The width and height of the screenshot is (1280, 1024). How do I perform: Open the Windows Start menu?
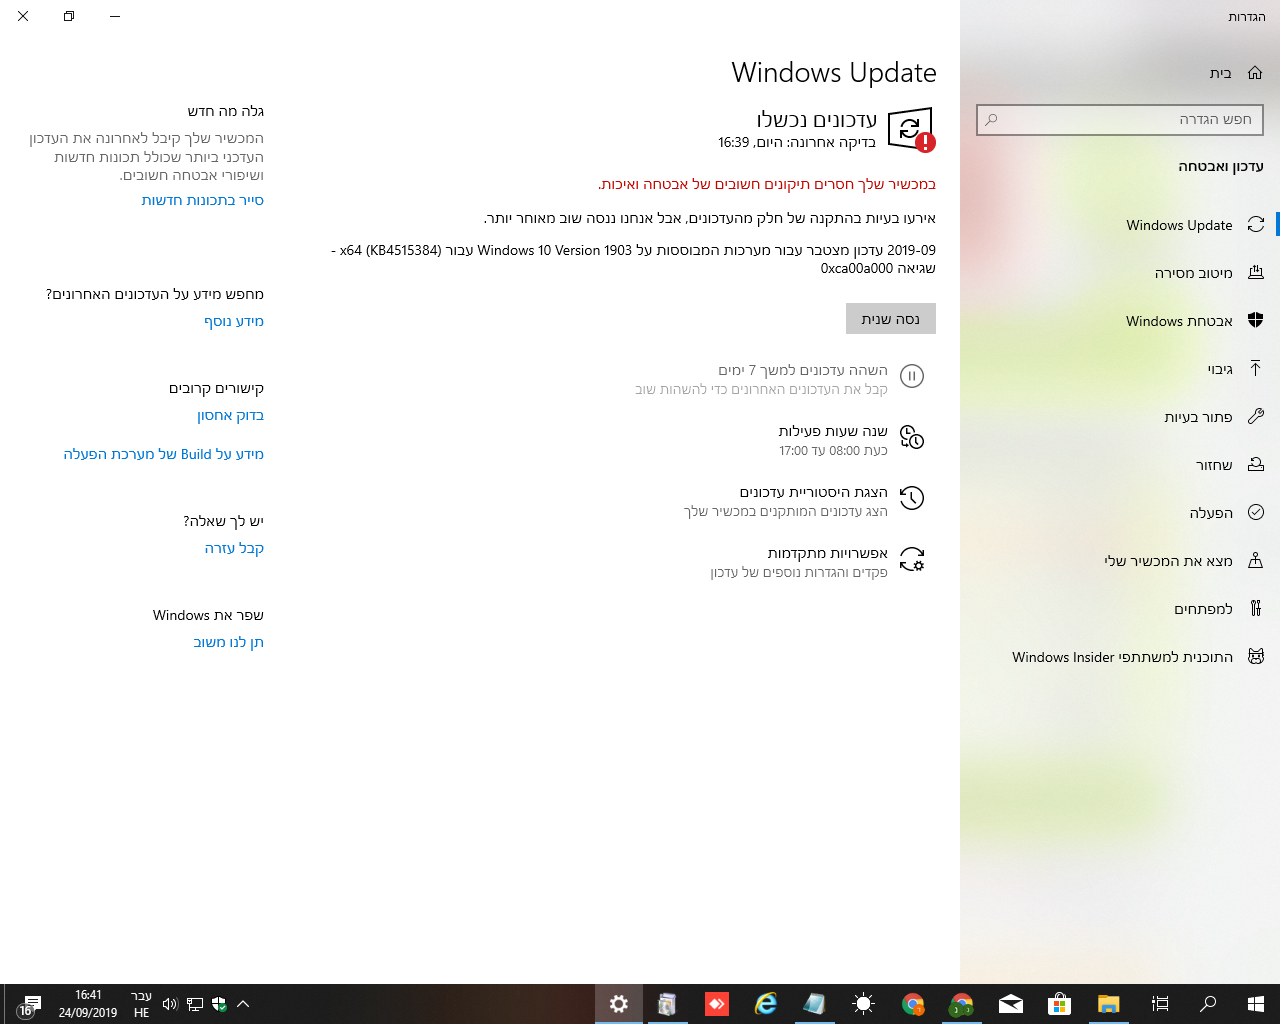(x=1256, y=1004)
